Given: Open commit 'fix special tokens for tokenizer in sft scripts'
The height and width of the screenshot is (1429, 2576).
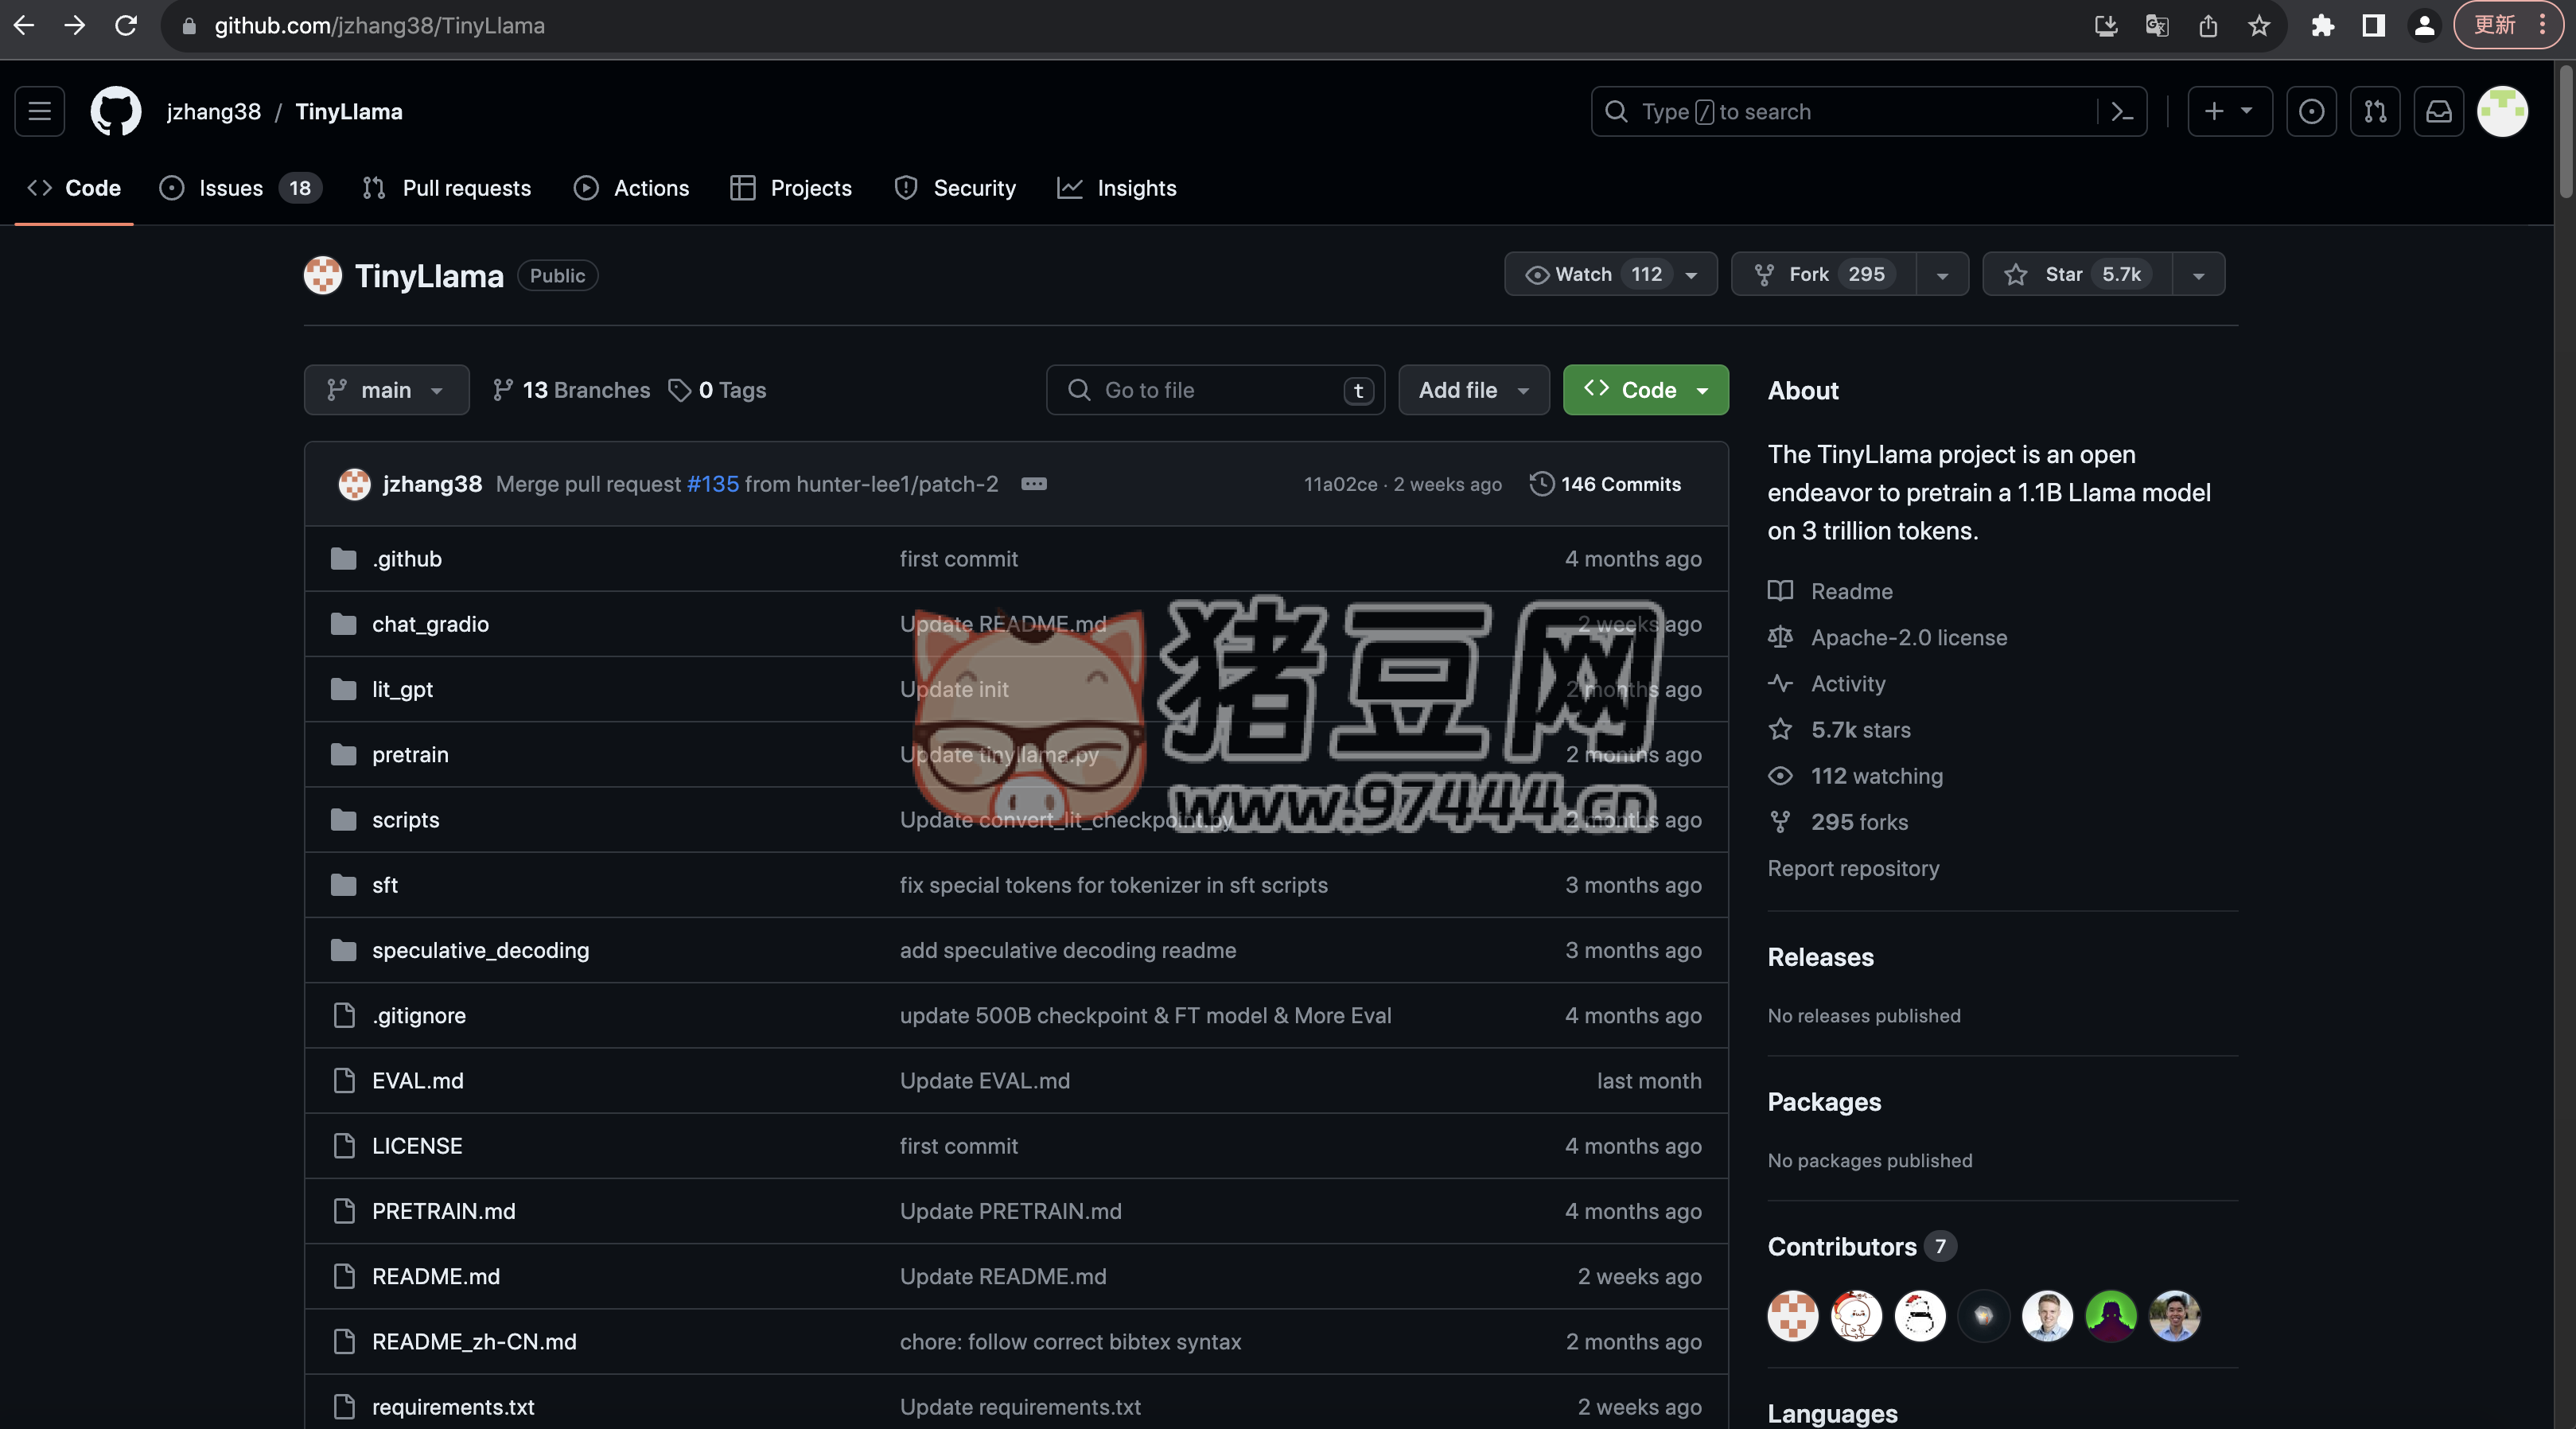Looking at the screenshot, I should point(1113,885).
